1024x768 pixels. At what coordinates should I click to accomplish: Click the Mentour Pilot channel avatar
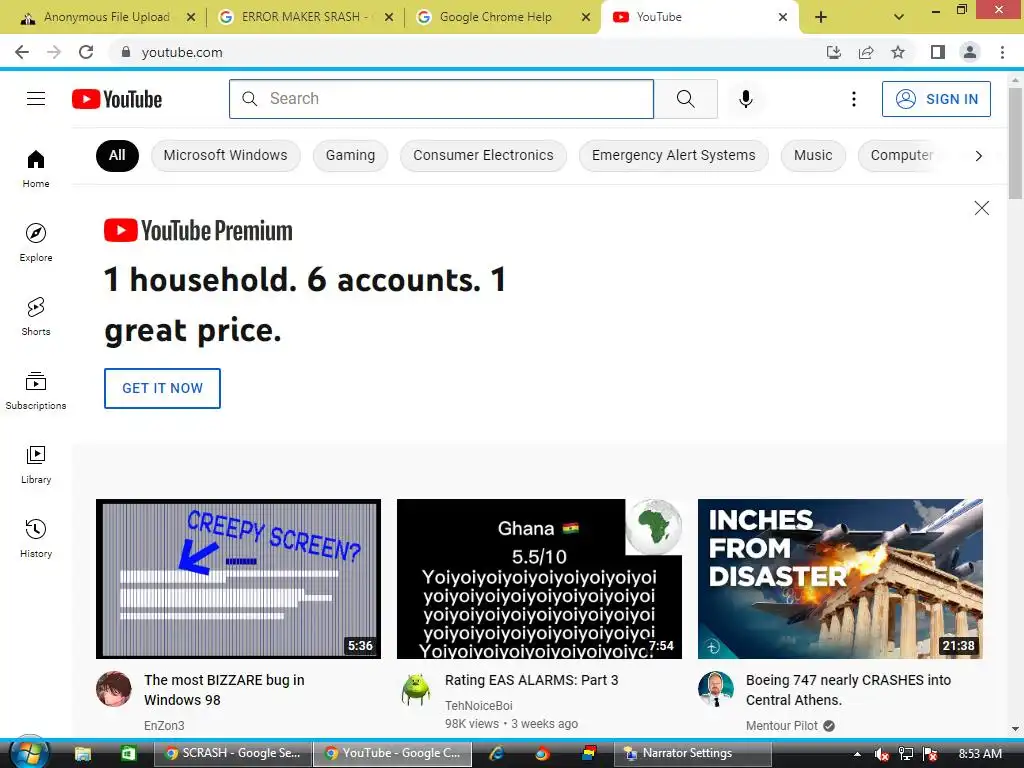716,689
